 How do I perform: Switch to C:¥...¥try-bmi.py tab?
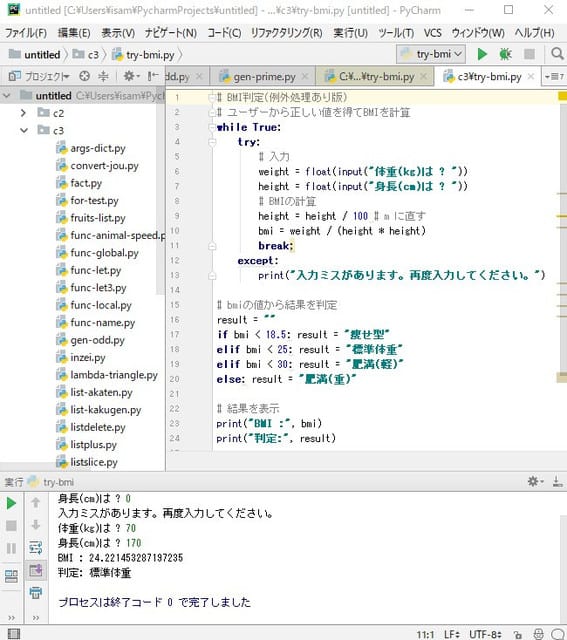coord(376,76)
